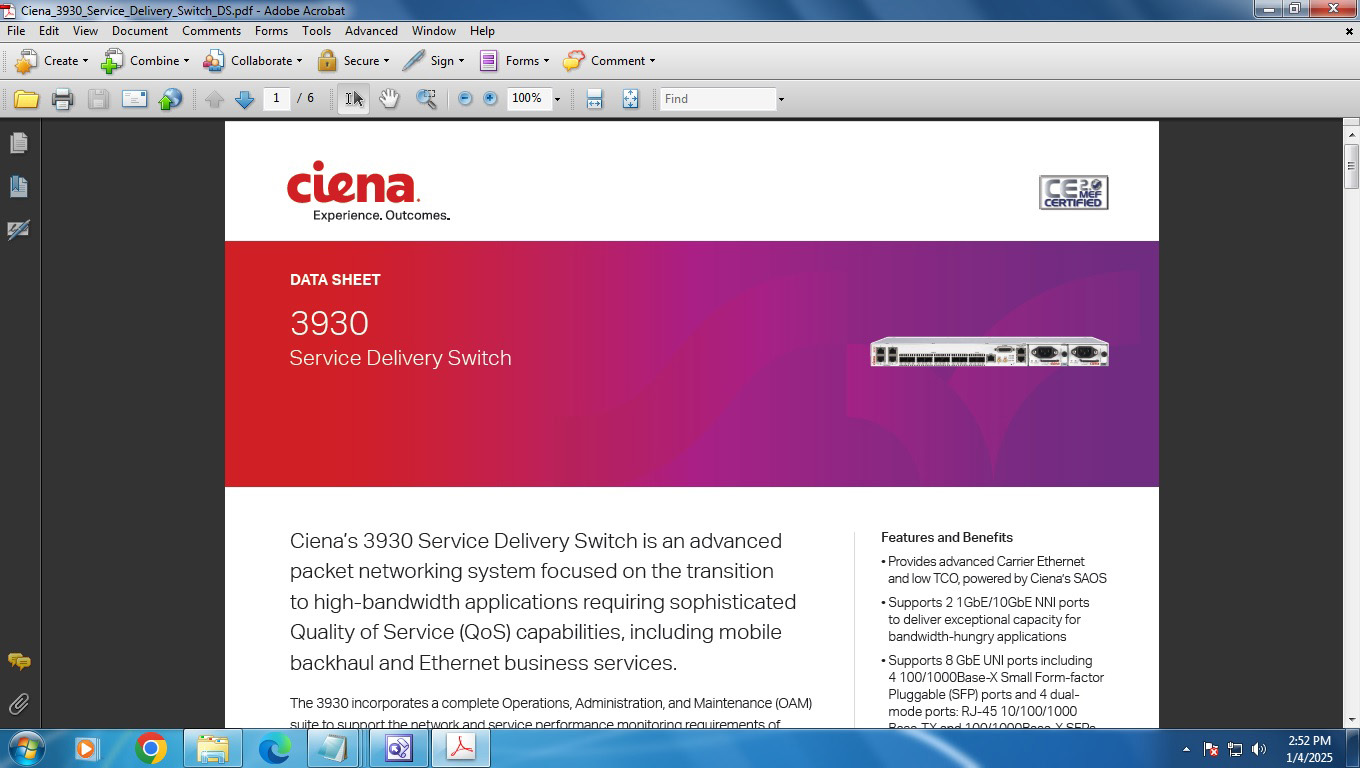Screen dimensions: 1360x768
Task: Open the zoom percentage dropdown arrow
Action: (x=557, y=99)
